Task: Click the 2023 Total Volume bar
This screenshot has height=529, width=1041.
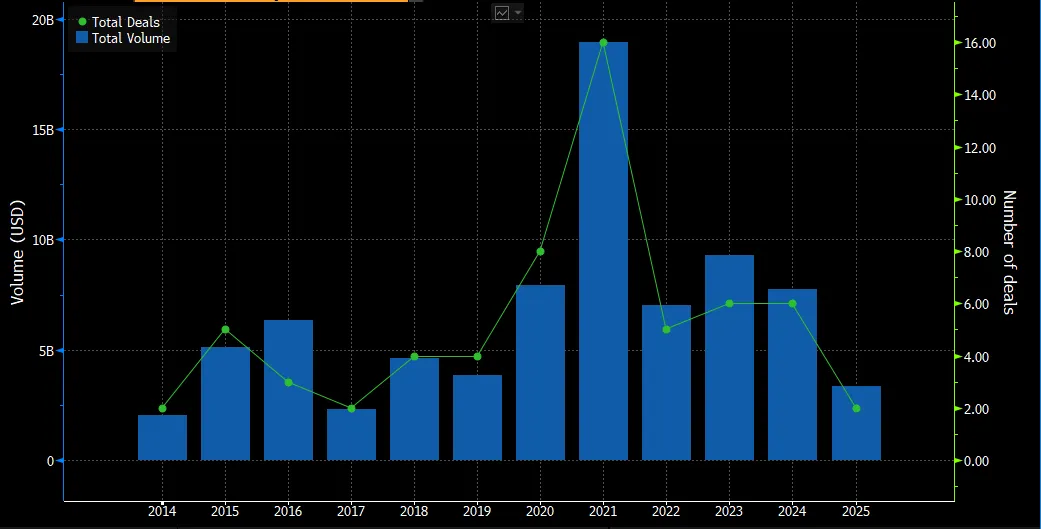Action: tap(730, 358)
